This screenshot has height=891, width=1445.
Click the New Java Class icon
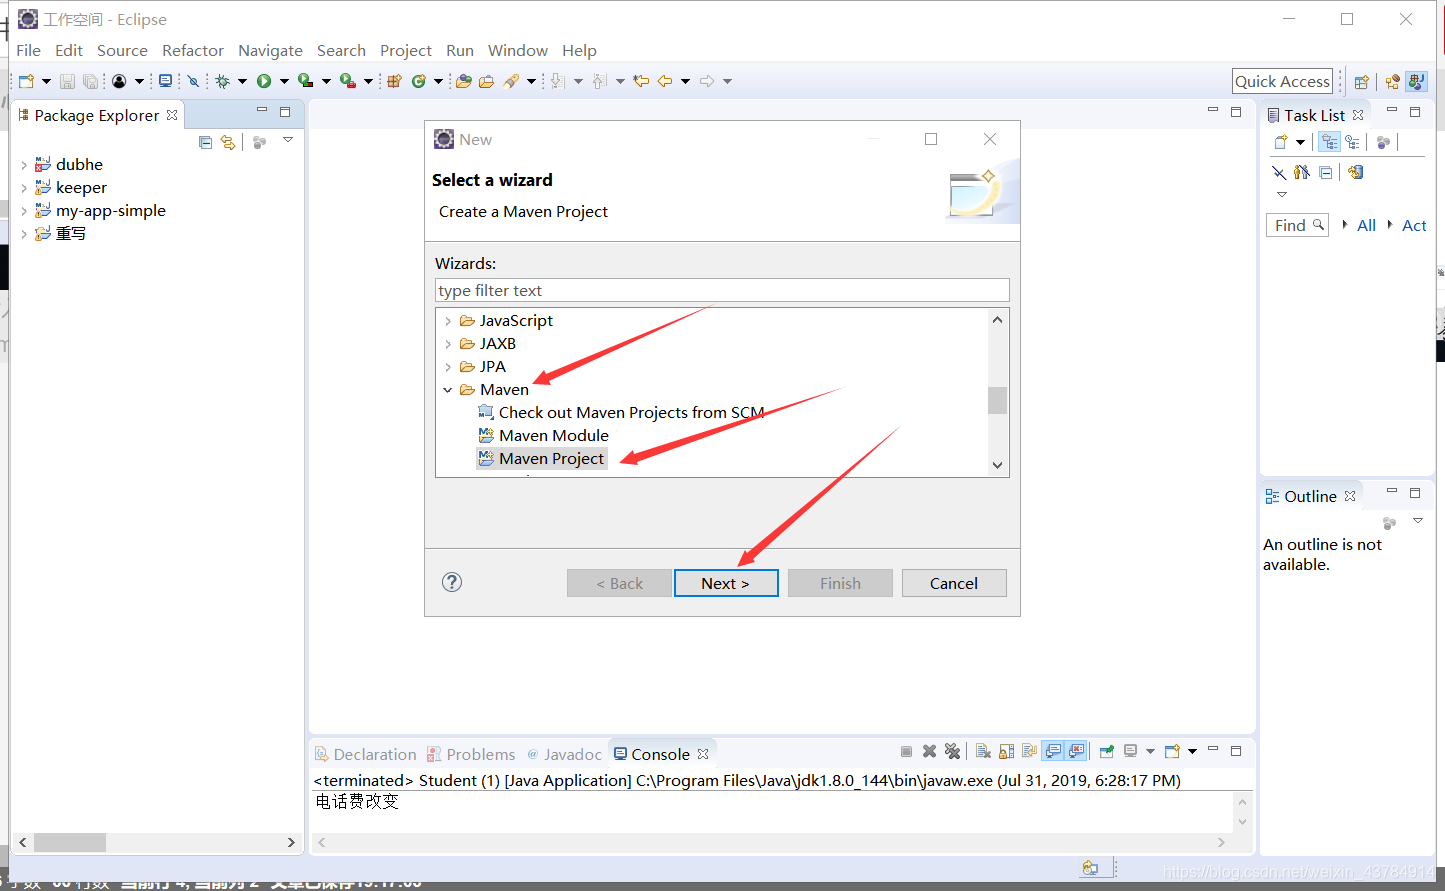coord(419,81)
